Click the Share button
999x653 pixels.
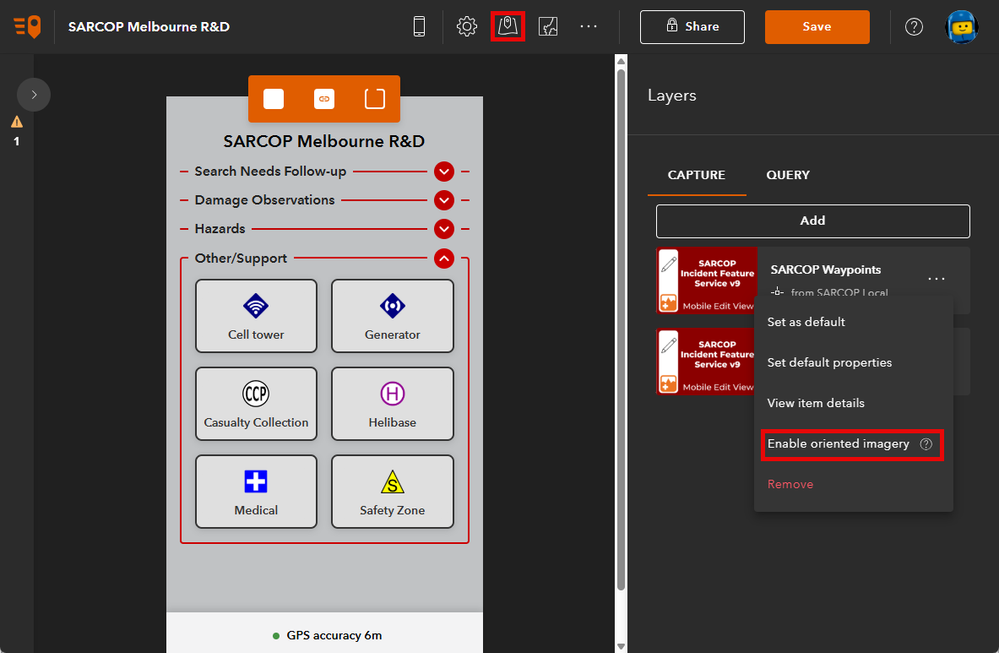692,27
